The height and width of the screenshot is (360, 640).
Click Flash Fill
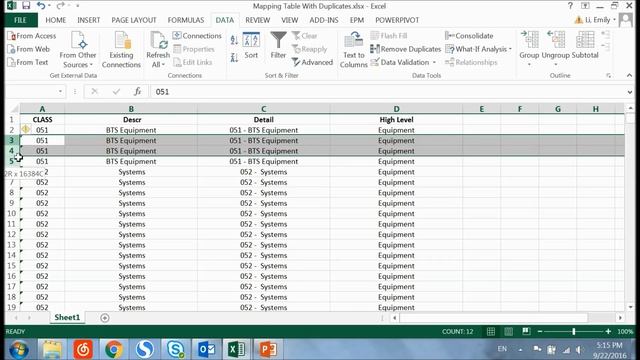pos(389,36)
